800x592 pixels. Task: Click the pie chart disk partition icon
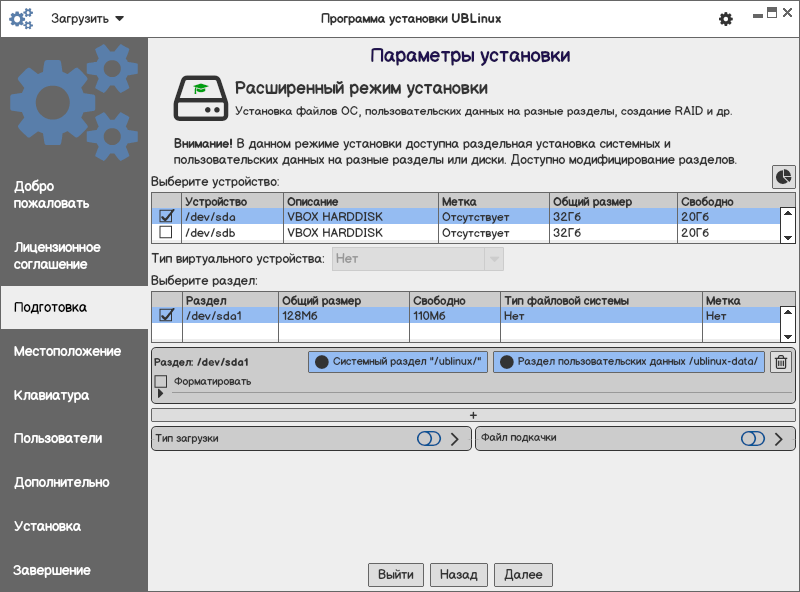[x=783, y=177]
